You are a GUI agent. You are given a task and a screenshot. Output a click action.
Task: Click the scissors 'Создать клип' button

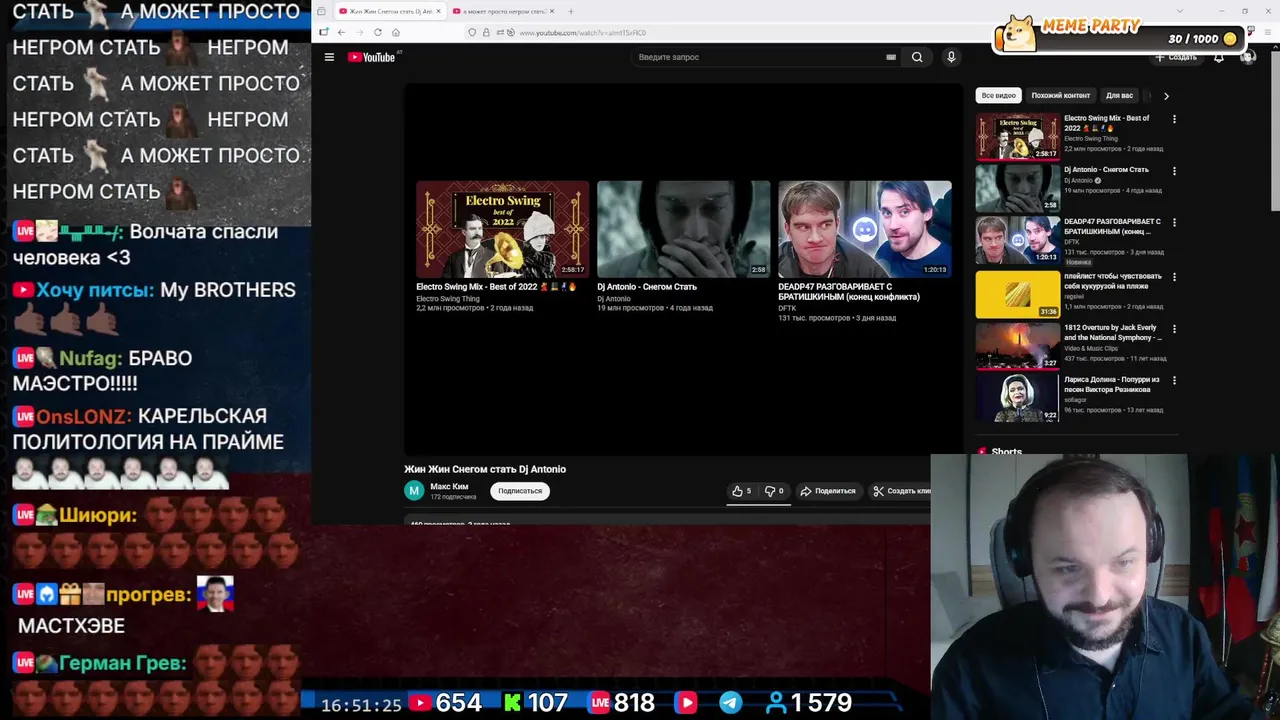(900, 491)
